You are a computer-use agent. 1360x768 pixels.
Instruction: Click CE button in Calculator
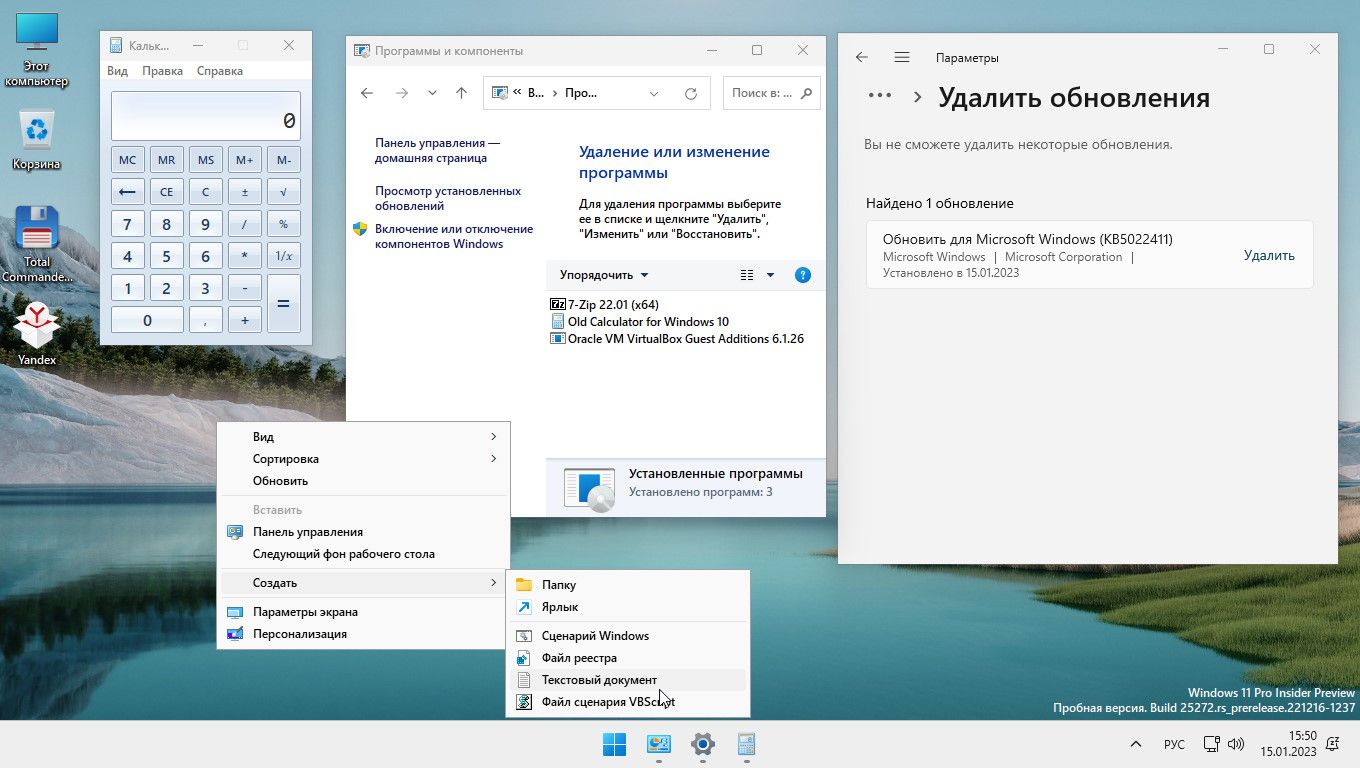click(166, 192)
